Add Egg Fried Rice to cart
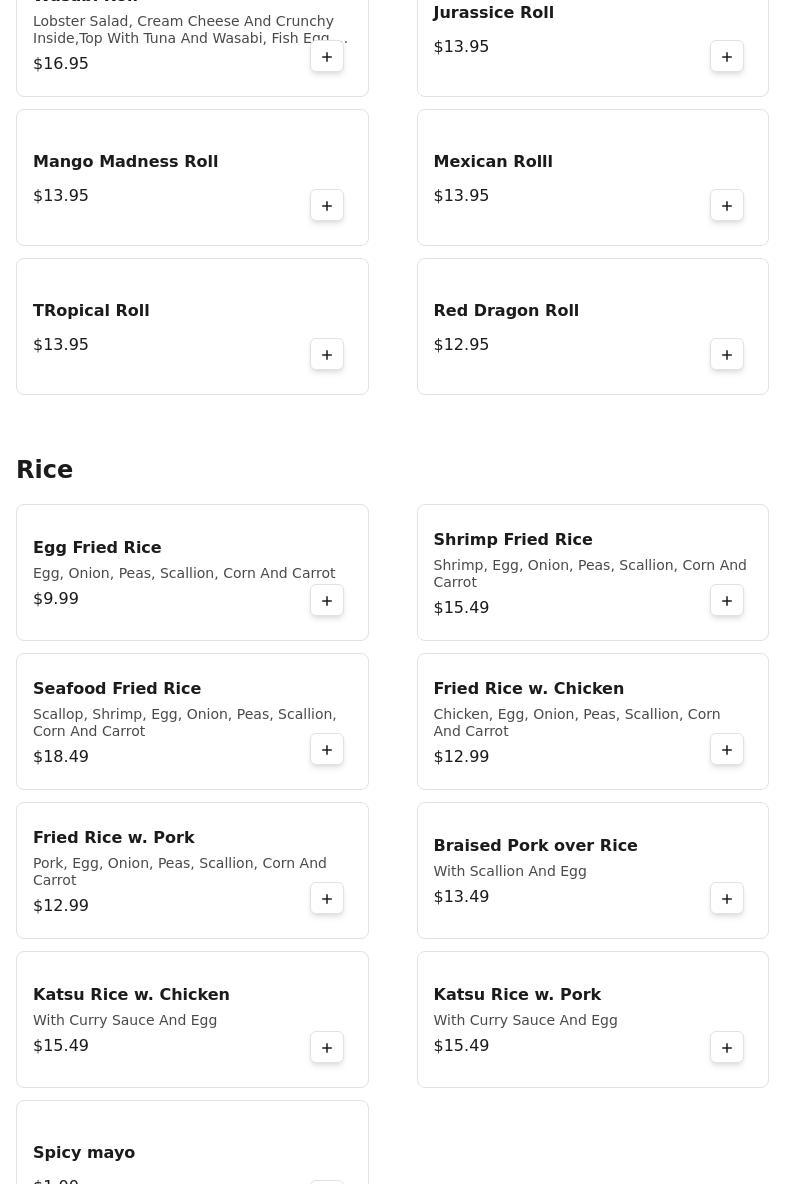 [x=327, y=601]
